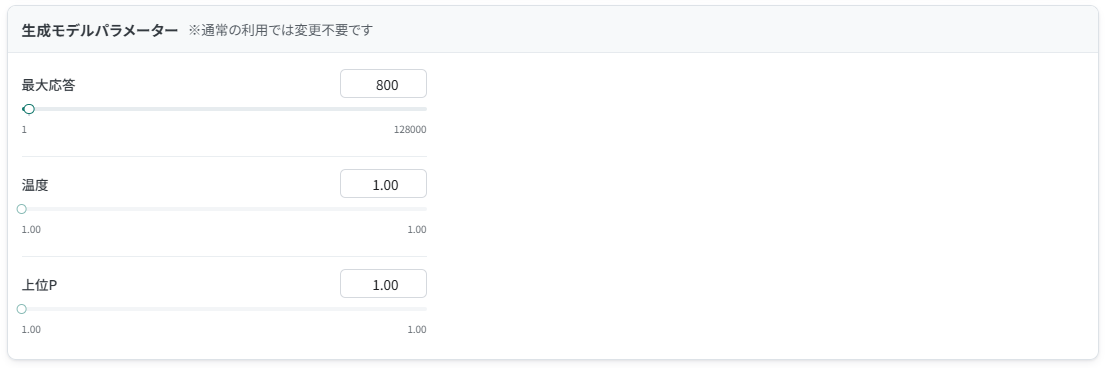Viewport: 1107px width, 368px height.
Task: Click the 上位P slider handle
Action: pos(21,309)
